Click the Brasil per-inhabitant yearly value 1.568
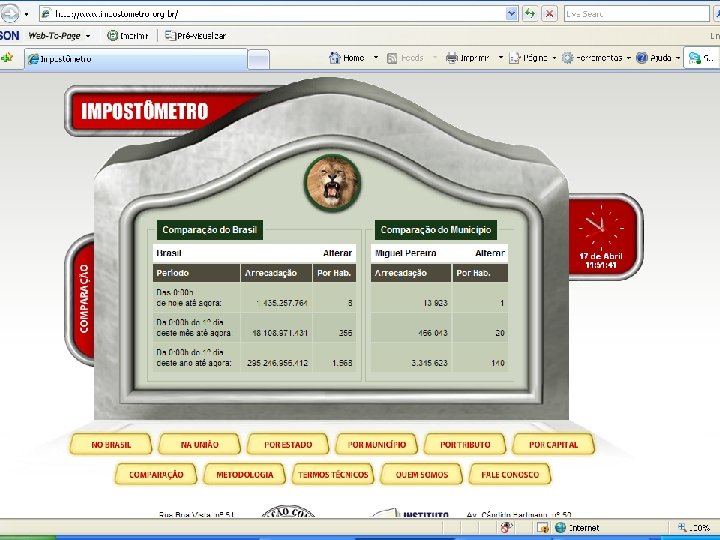This screenshot has height=540, width=720. pos(342,363)
